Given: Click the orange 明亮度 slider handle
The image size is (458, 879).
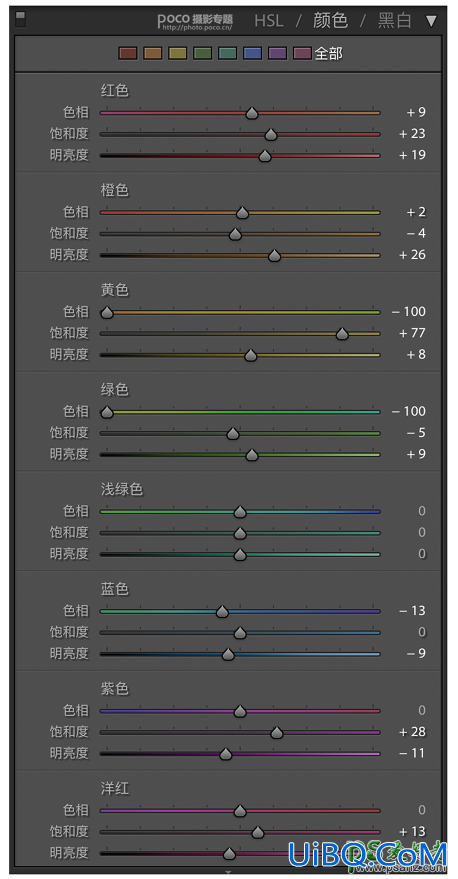Looking at the screenshot, I should [x=274, y=256].
